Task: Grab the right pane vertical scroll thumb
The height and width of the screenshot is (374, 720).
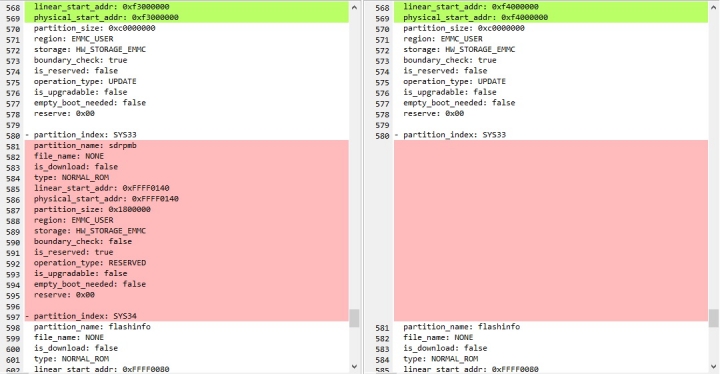Action: [x=714, y=318]
